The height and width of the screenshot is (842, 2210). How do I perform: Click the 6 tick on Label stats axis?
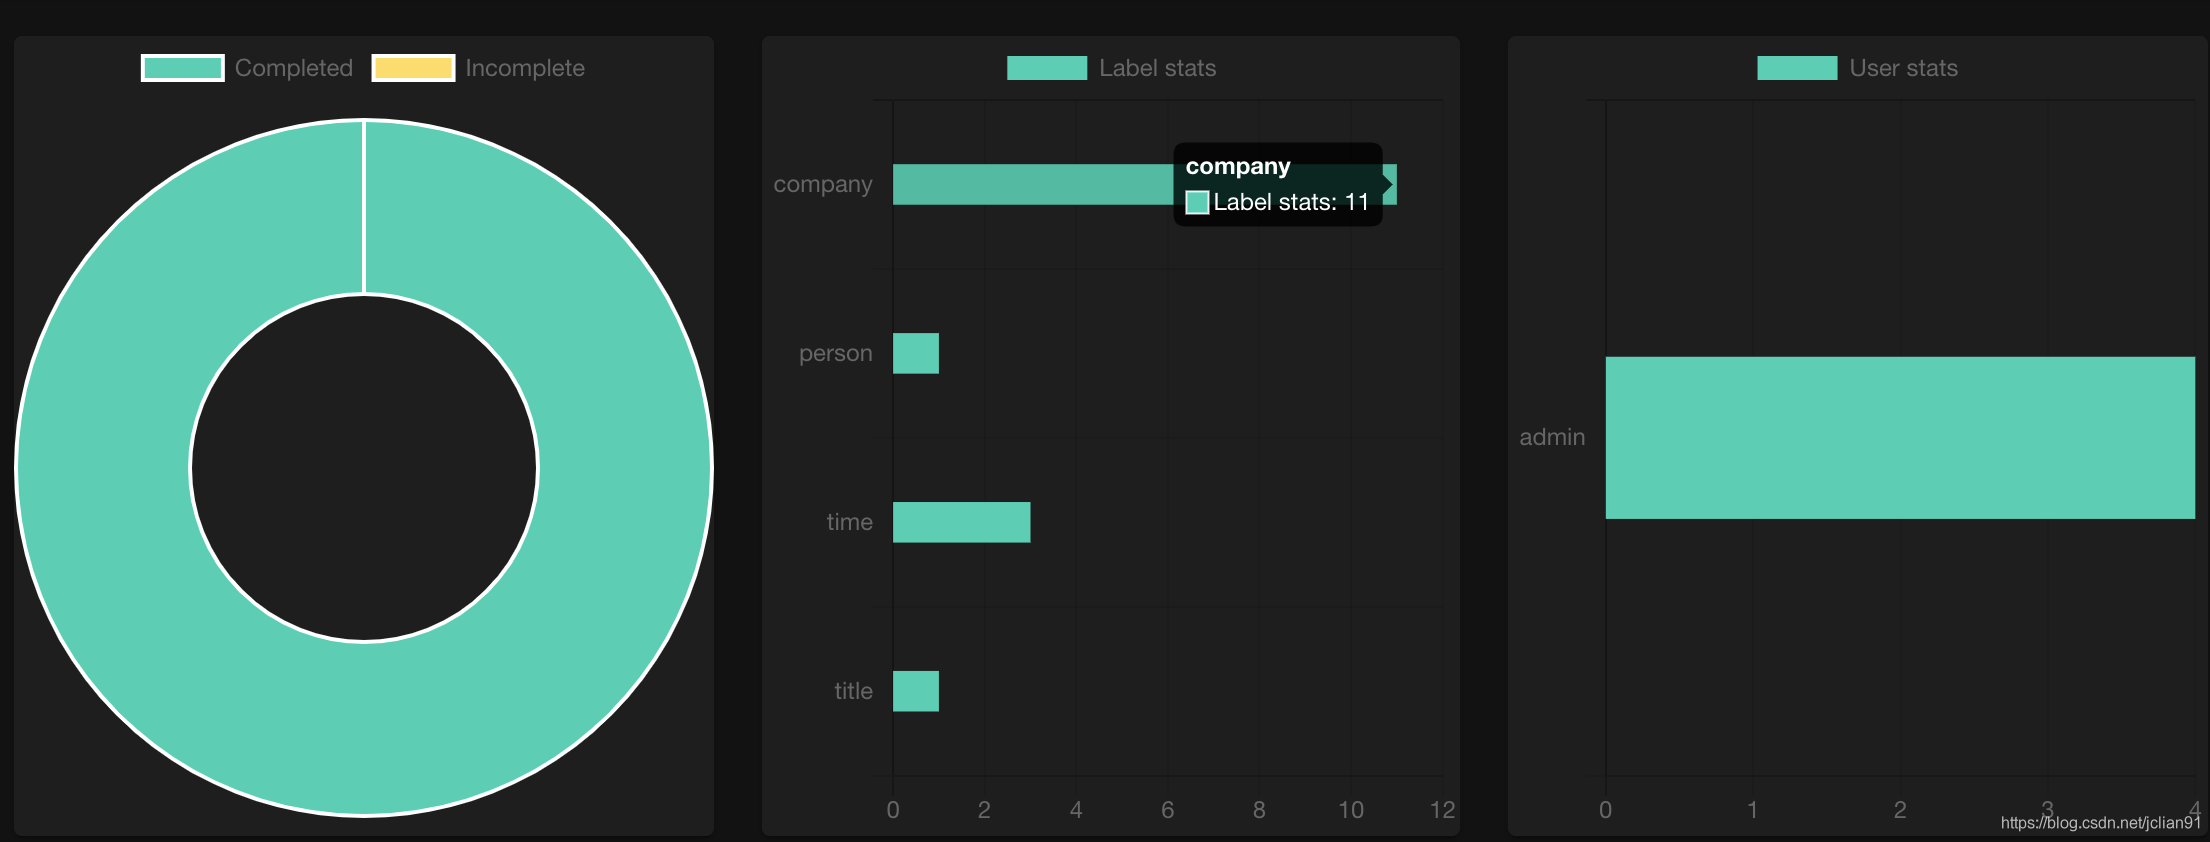click(x=1167, y=810)
